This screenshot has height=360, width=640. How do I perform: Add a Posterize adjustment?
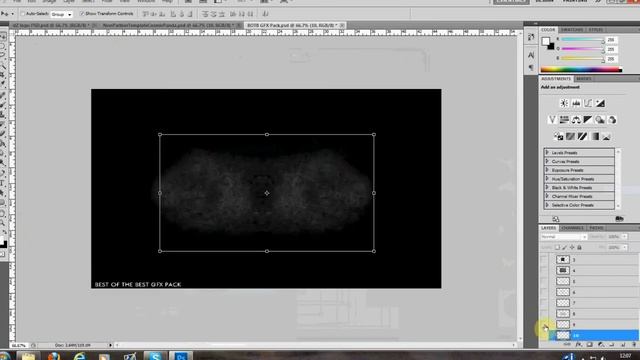[570, 136]
